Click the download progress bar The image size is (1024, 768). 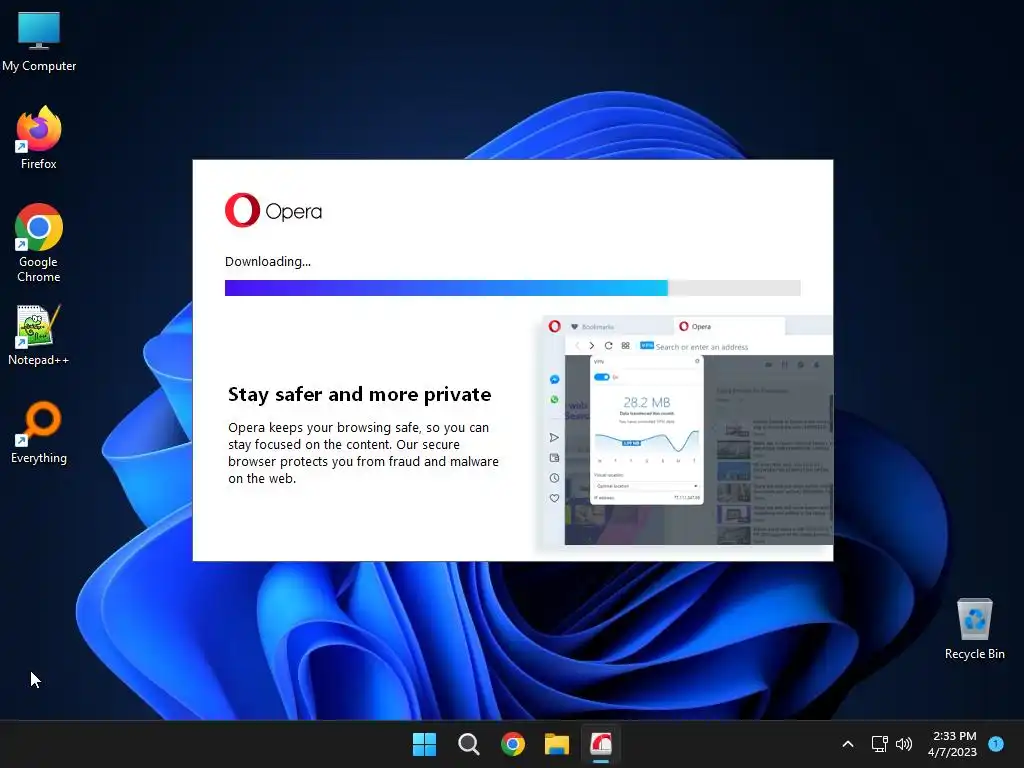(513, 288)
